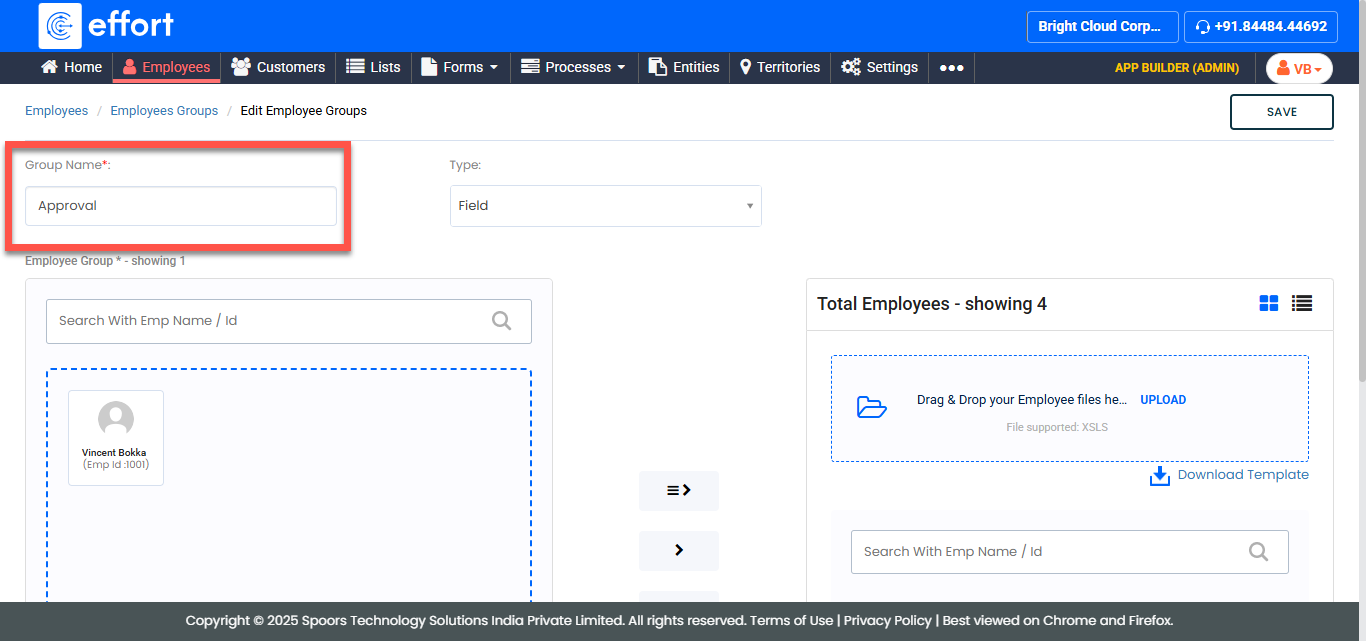Click search icon in Employee Group search
The height and width of the screenshot is (641, 1366).
point(502,321)
